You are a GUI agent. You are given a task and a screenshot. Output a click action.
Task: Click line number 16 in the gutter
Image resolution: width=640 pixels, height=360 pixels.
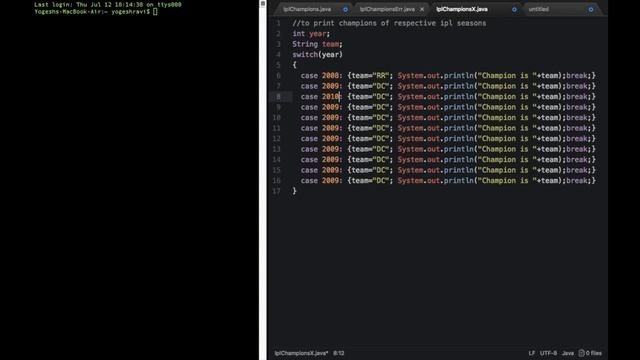click(x=276, y=181)
